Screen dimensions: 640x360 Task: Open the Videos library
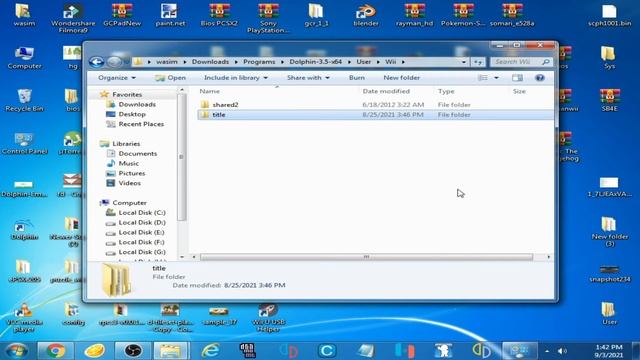click(x=129, y=183)
